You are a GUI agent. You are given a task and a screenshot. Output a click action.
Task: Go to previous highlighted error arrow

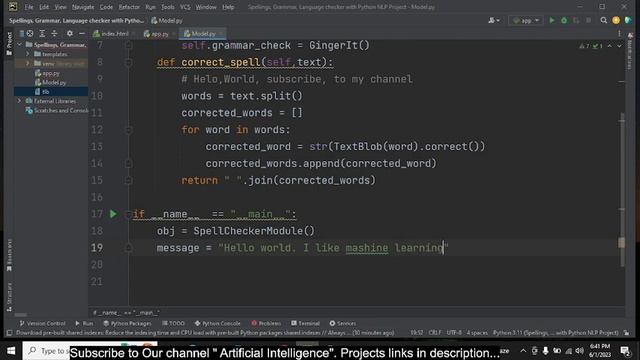tap(610, 46)
